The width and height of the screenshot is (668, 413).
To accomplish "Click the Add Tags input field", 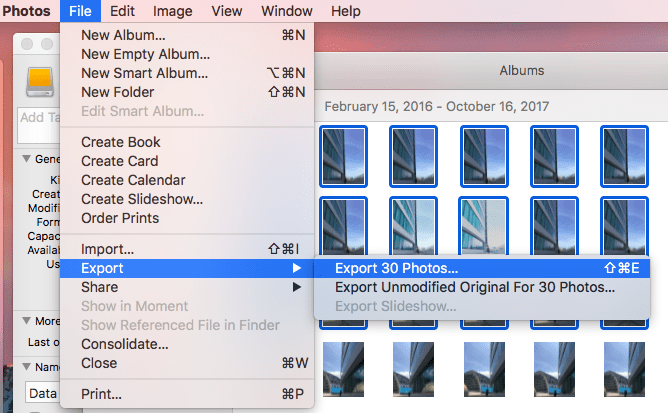I will (x=40, y=118).
